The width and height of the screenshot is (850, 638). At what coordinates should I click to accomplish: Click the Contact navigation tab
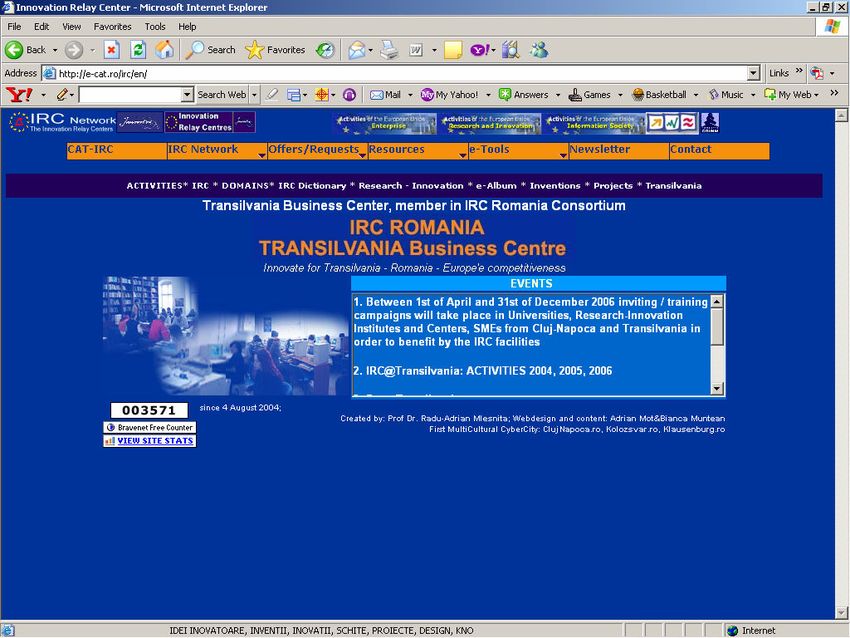[719, 150]
